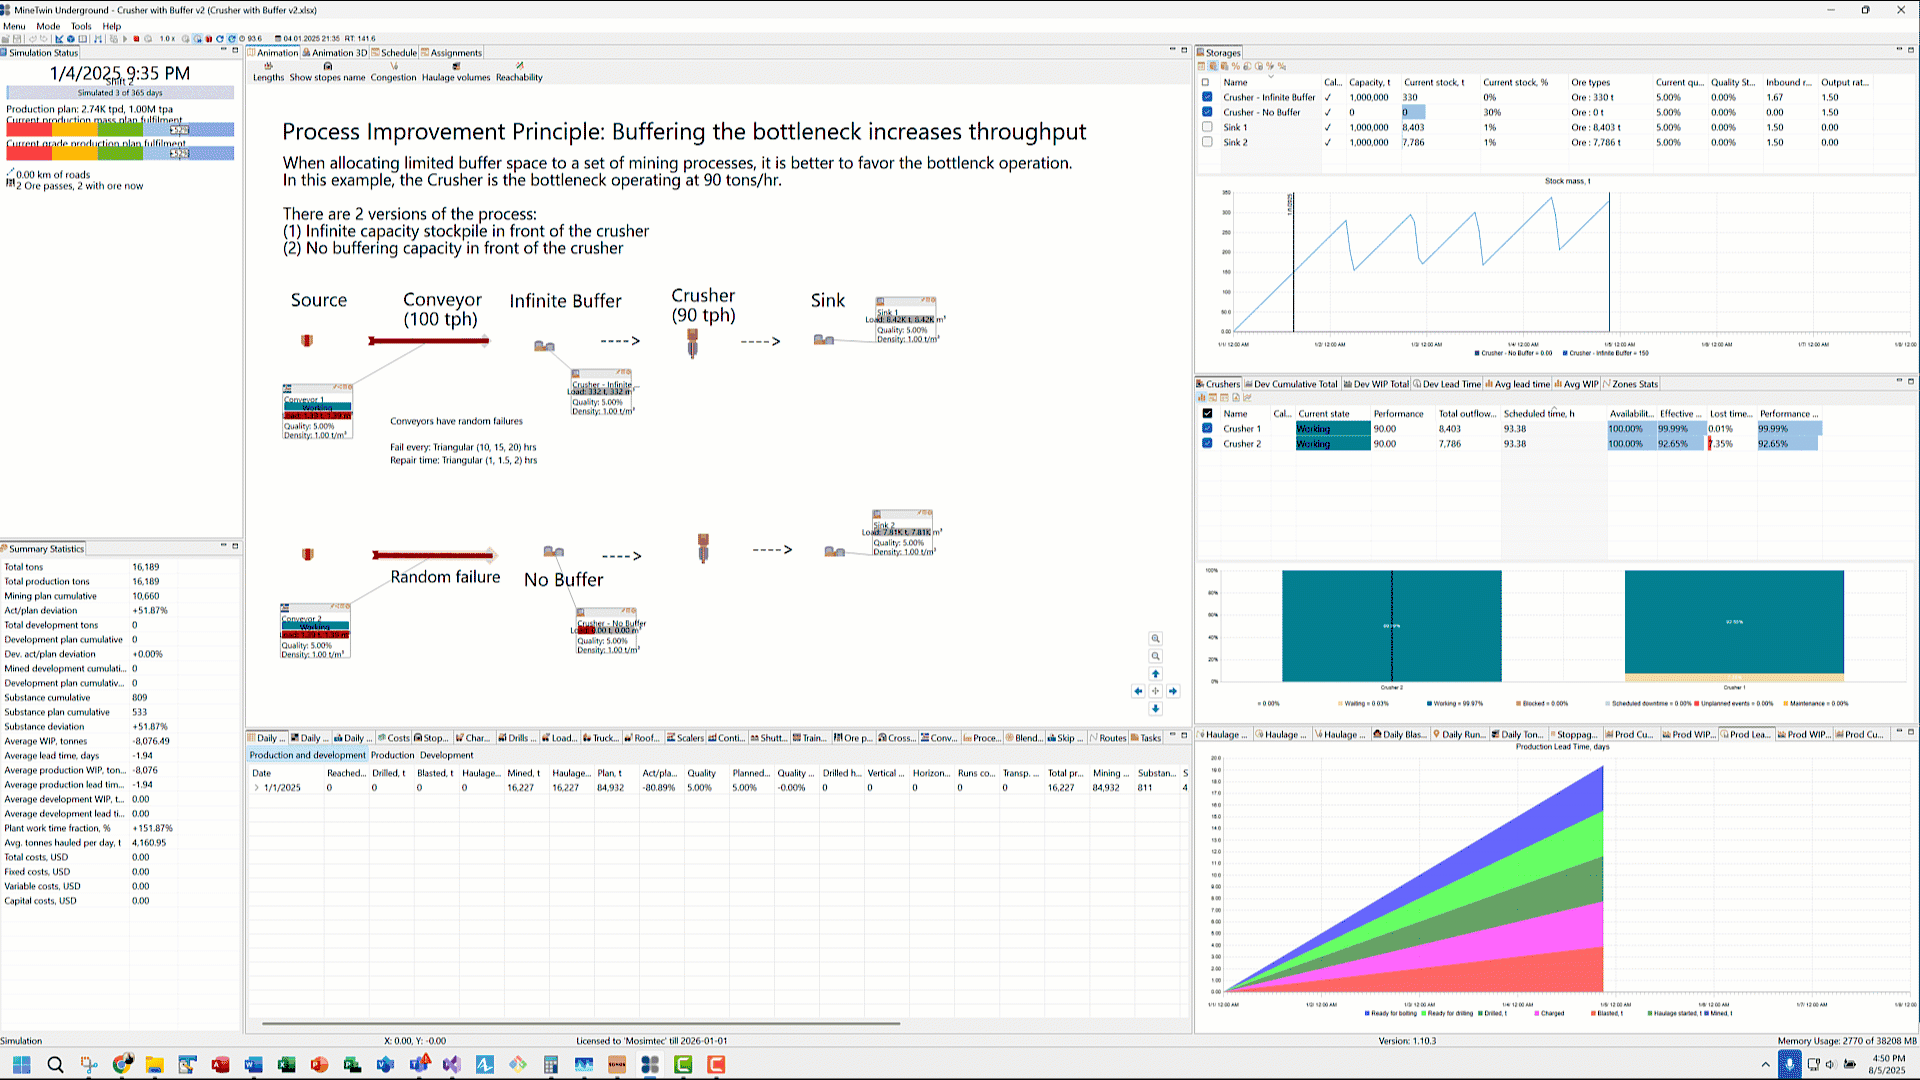Viewport: 1920px width, 1080px height.
Task: Open Excel from the Windows taskbar
Action: coord(287,1065)
